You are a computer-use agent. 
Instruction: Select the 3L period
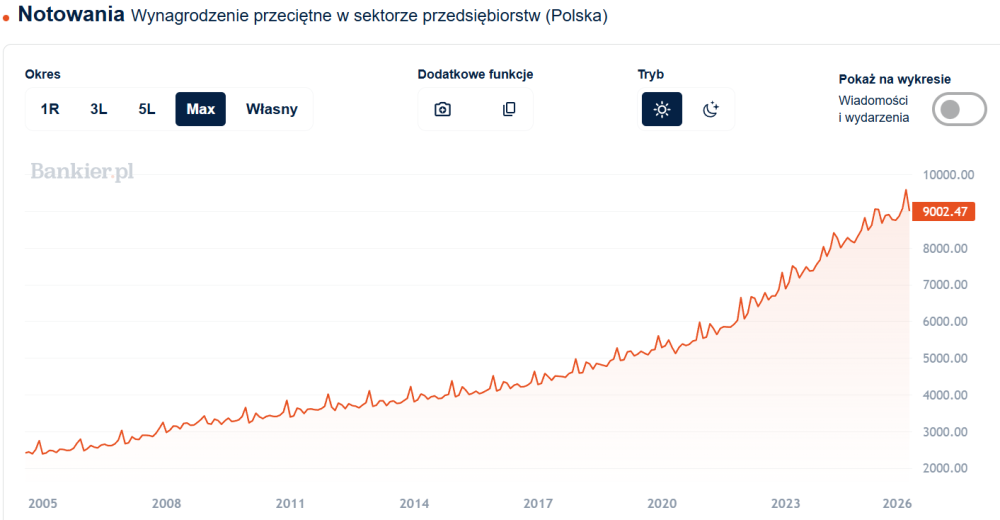pos(98,109)
